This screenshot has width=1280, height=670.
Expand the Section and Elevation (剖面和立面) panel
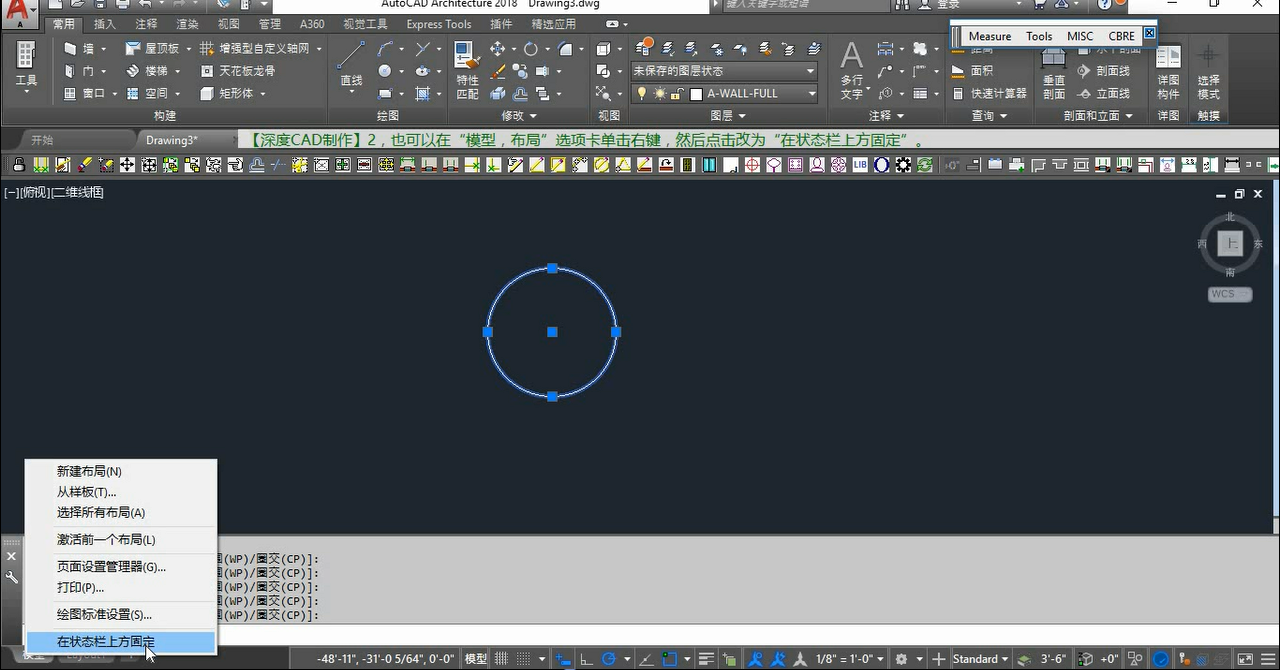click(x=1097, y=116)
